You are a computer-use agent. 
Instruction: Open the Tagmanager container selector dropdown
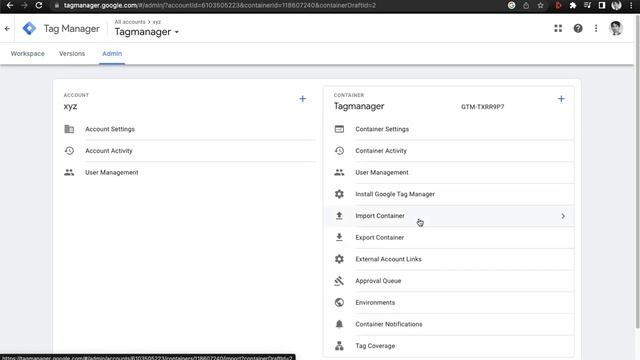coord(147,32)
